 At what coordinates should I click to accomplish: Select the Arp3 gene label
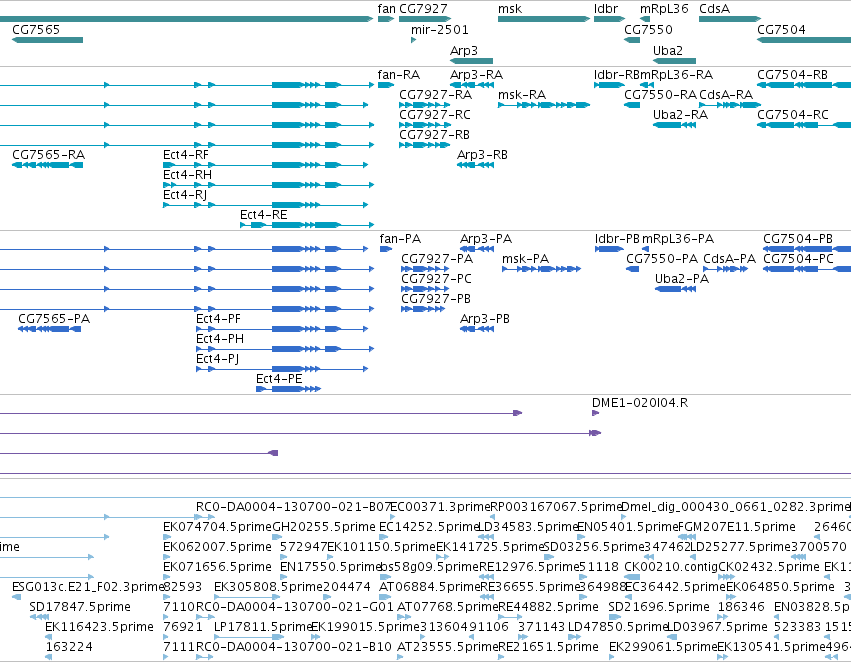tap(463, 50)
